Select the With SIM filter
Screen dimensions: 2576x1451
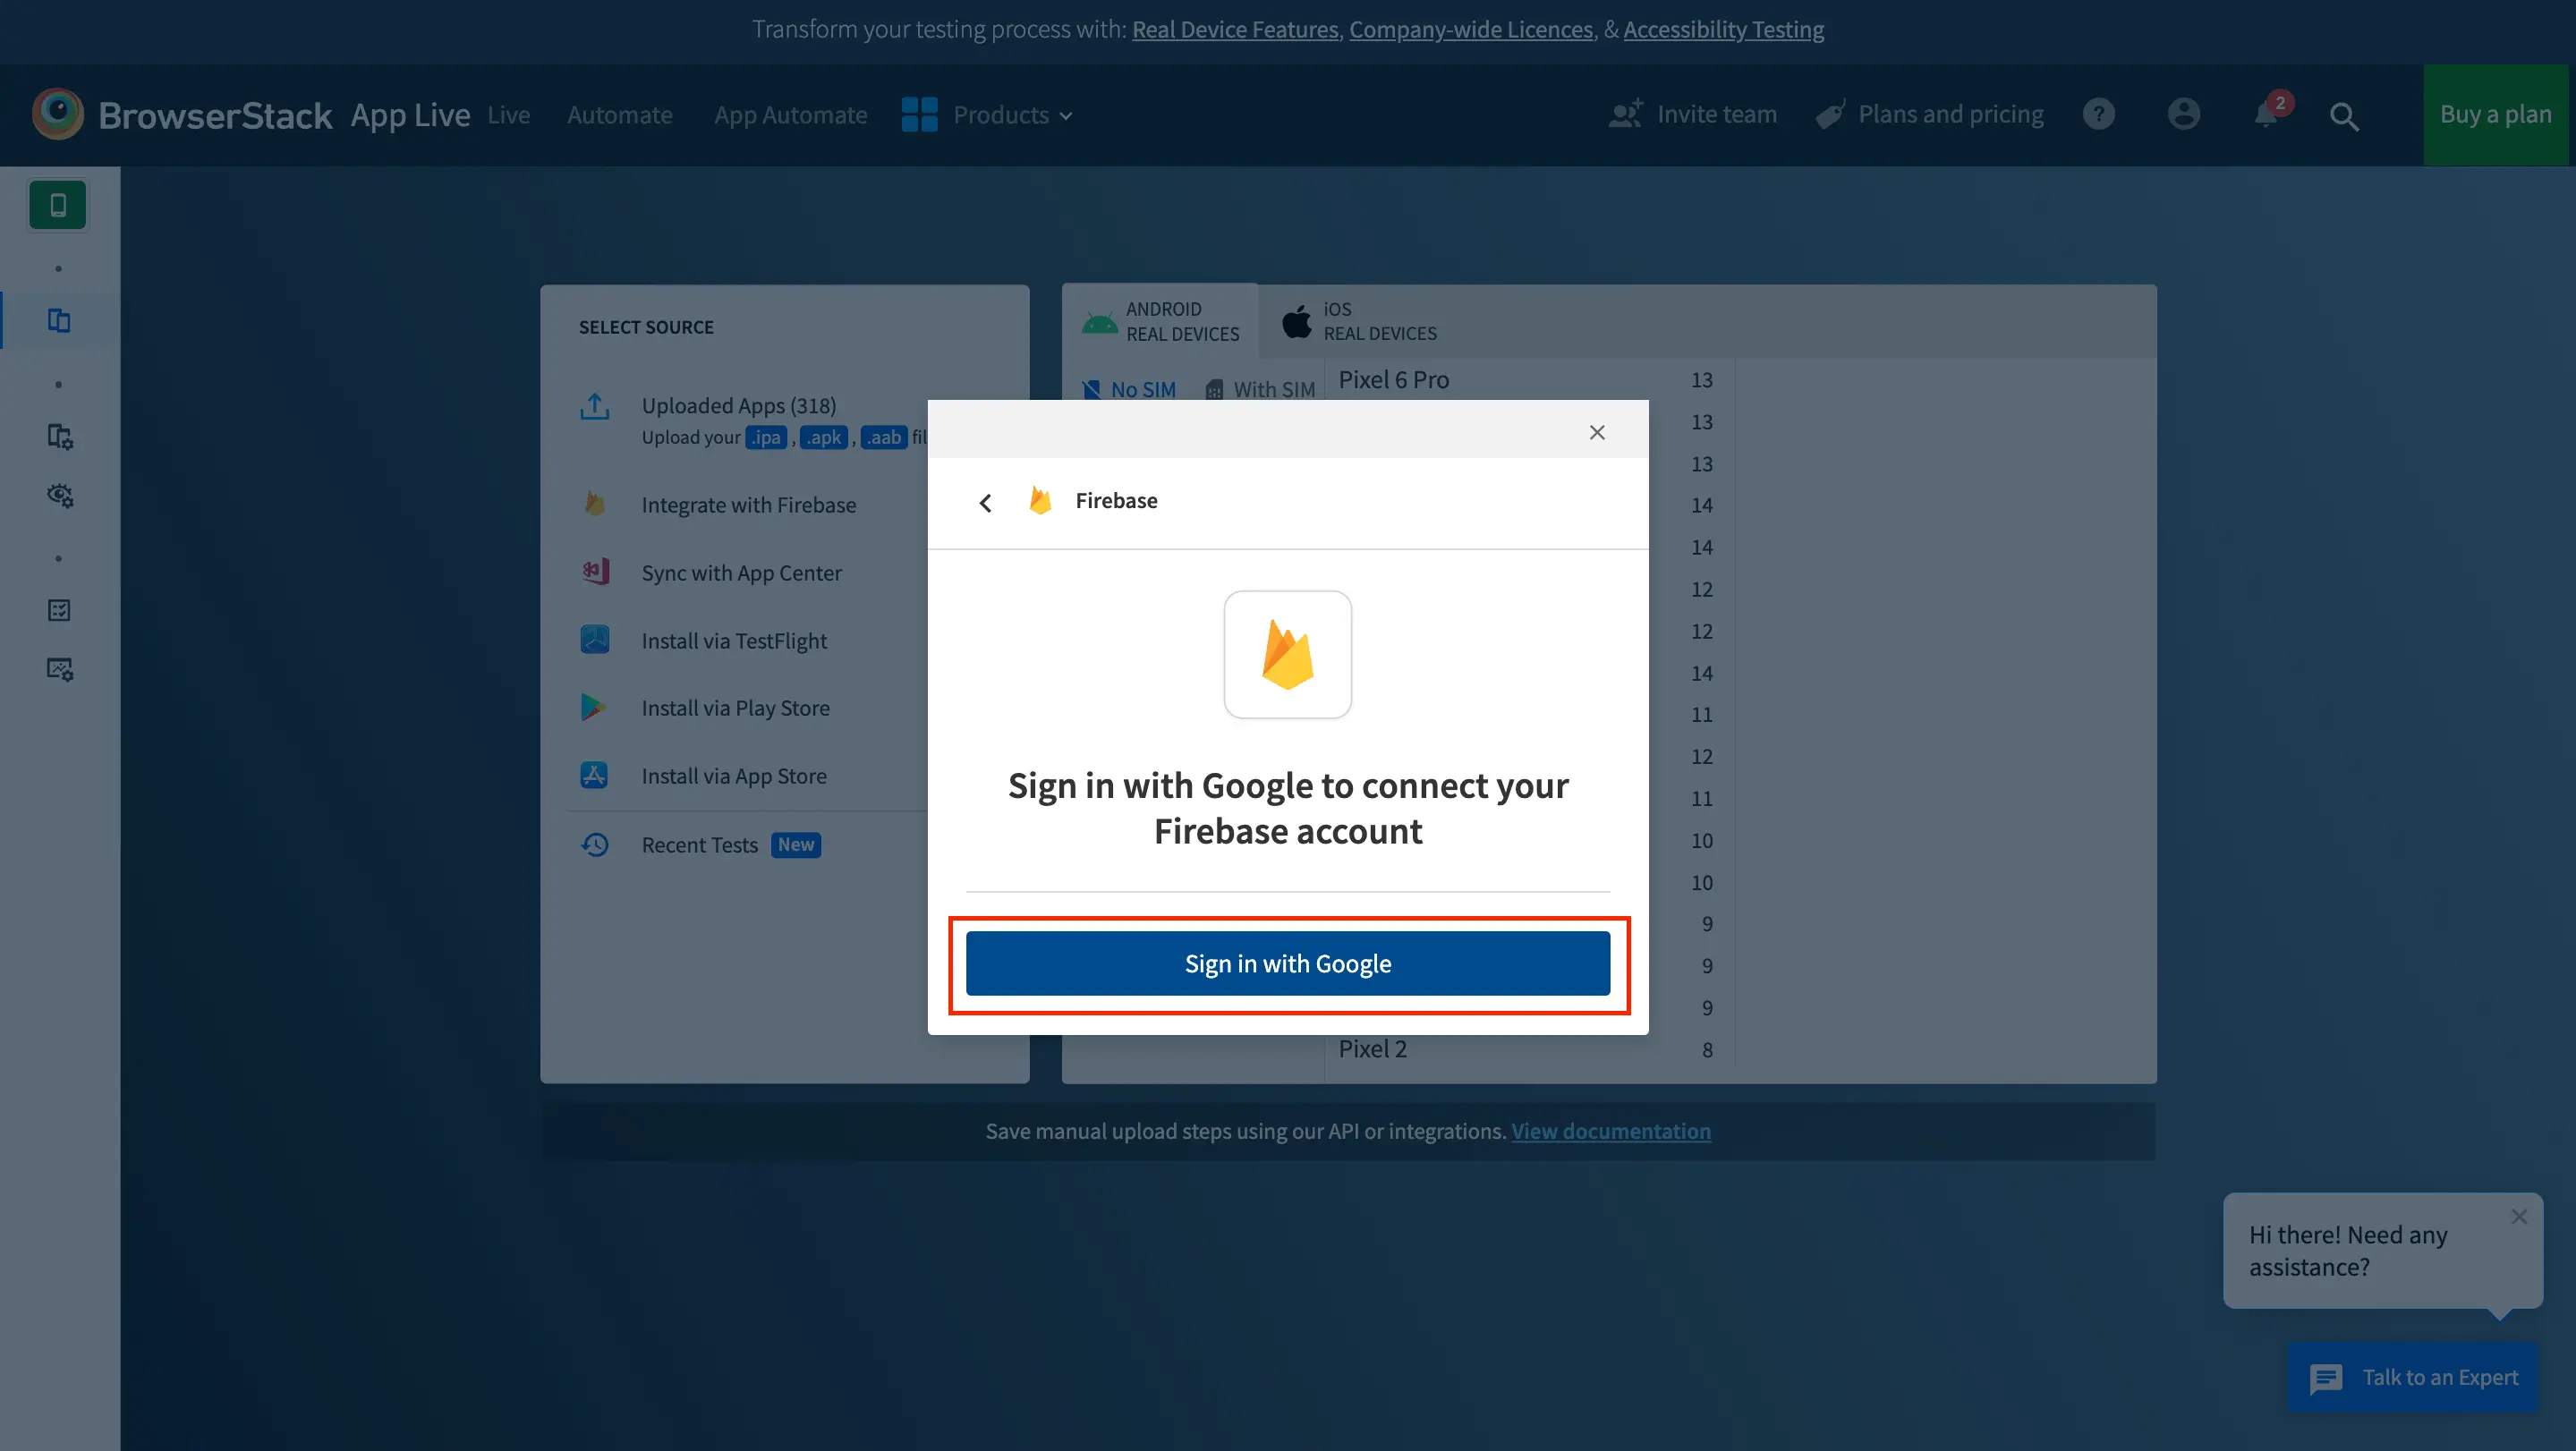(1260, 389)
